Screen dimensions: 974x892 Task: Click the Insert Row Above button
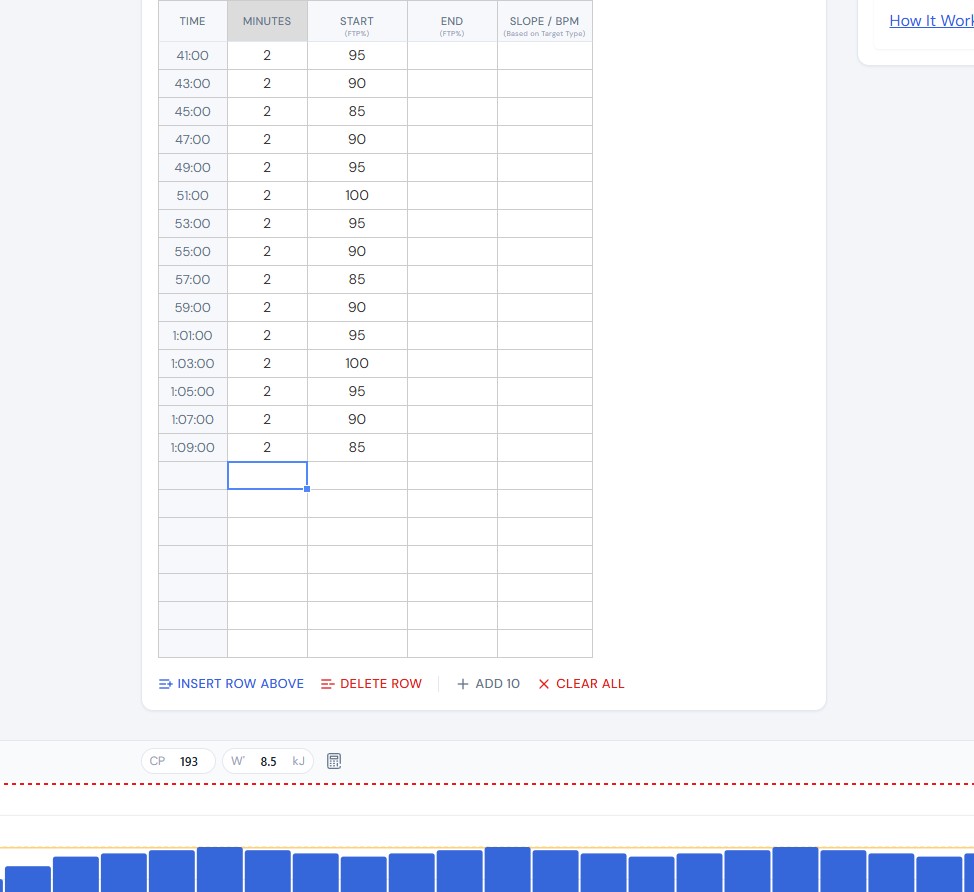click(231, 684)
